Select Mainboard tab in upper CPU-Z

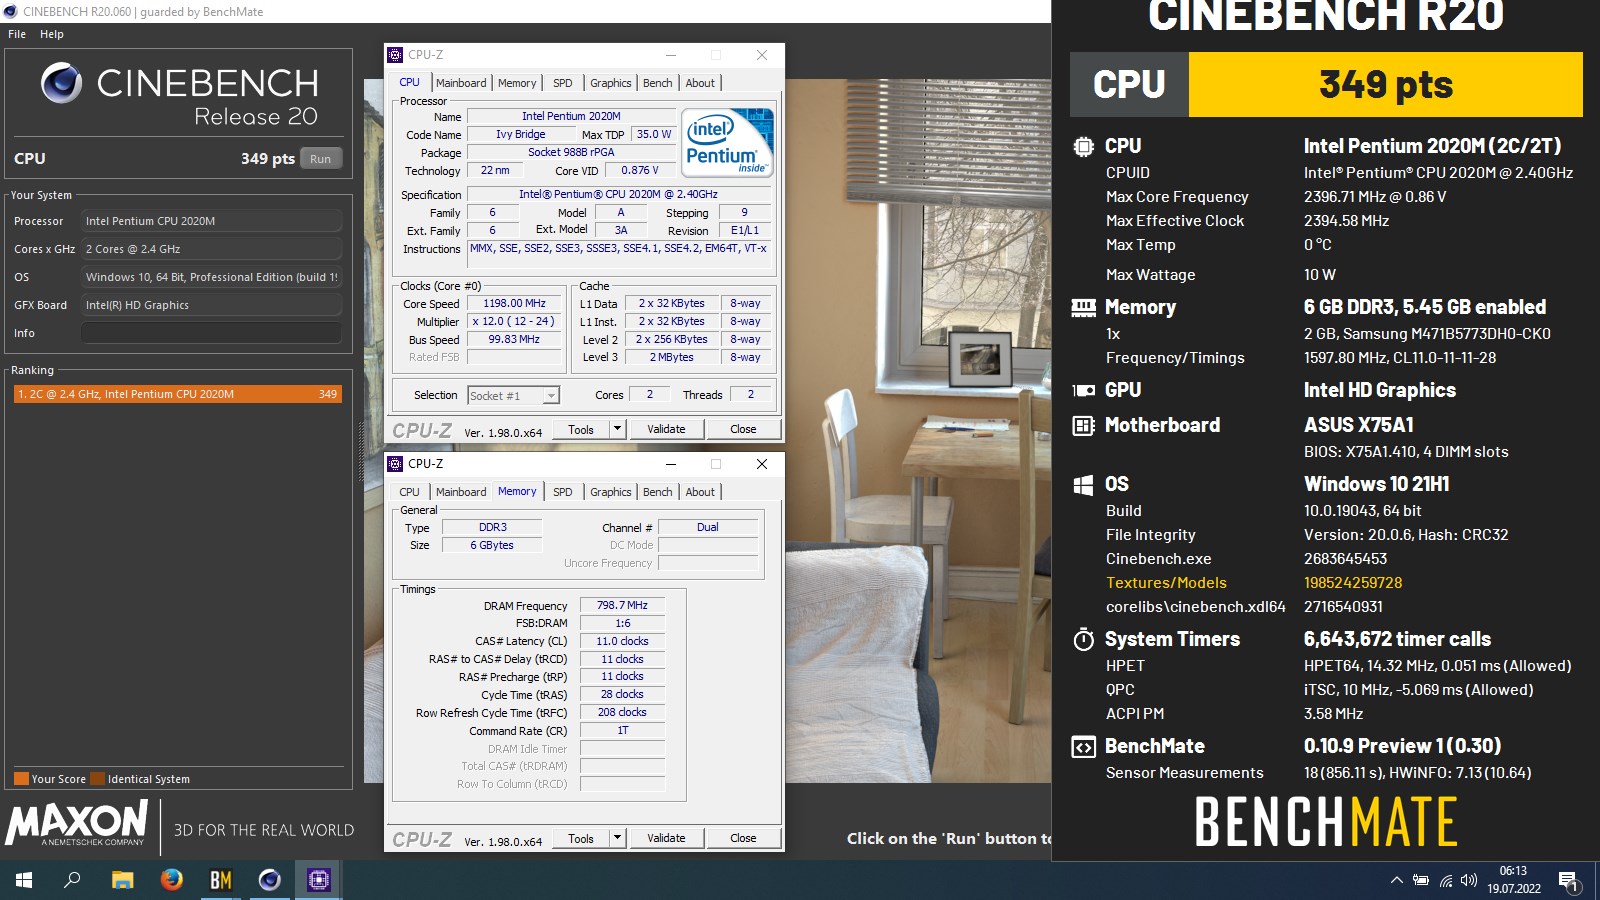pos(461,83)
